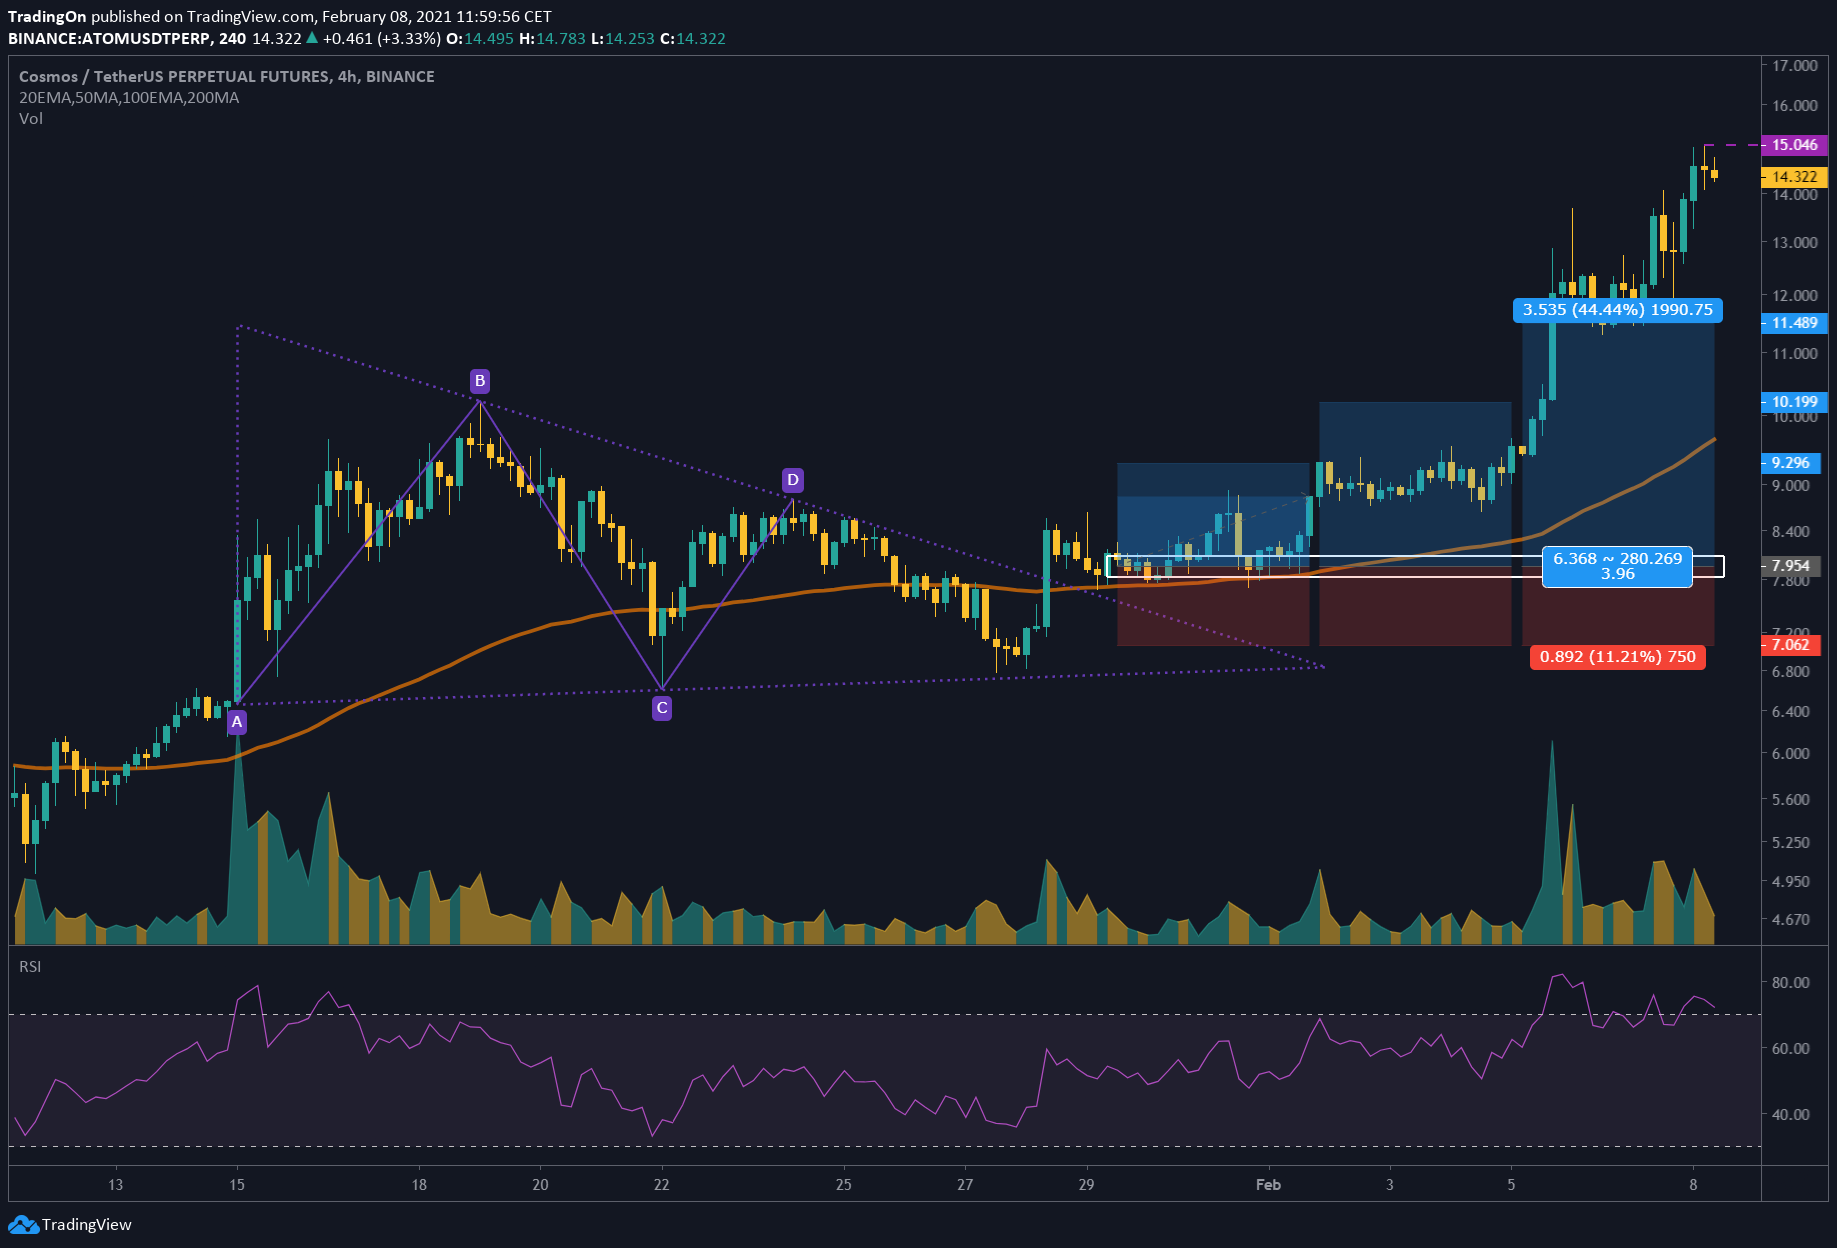Click the 7.954 gray price label
This screenshot has width=1837, height=1248.
pyautogui.click(x=1790, y=566)
